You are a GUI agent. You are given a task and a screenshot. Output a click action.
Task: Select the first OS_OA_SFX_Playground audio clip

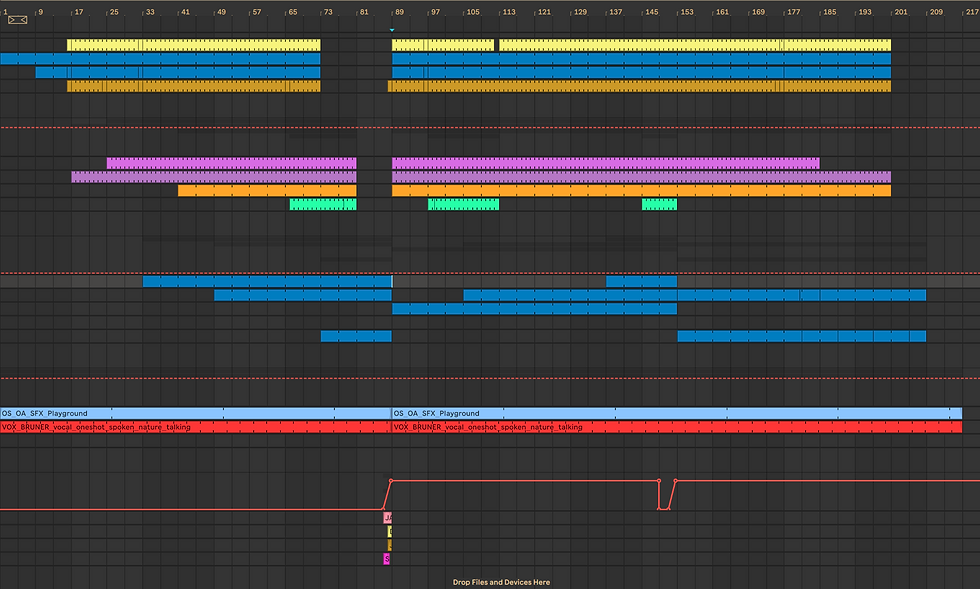click(196, 413)
